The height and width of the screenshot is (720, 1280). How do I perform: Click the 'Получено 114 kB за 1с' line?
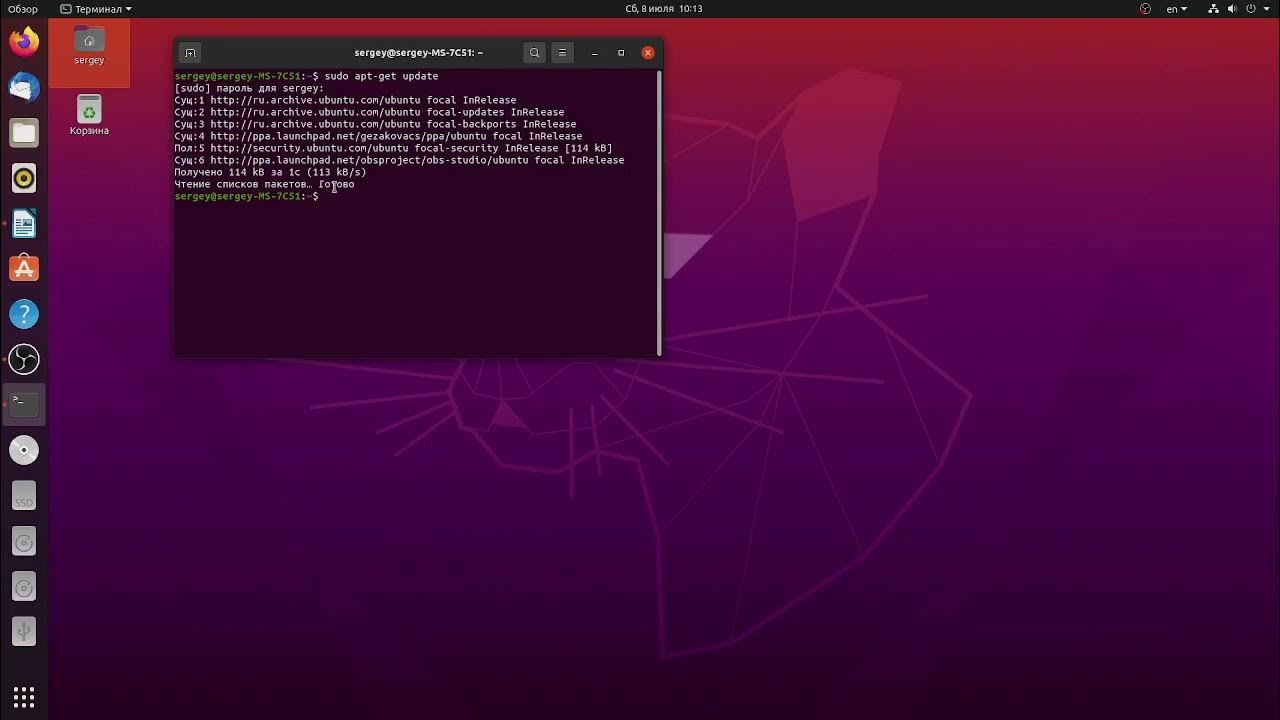[270, 172]
